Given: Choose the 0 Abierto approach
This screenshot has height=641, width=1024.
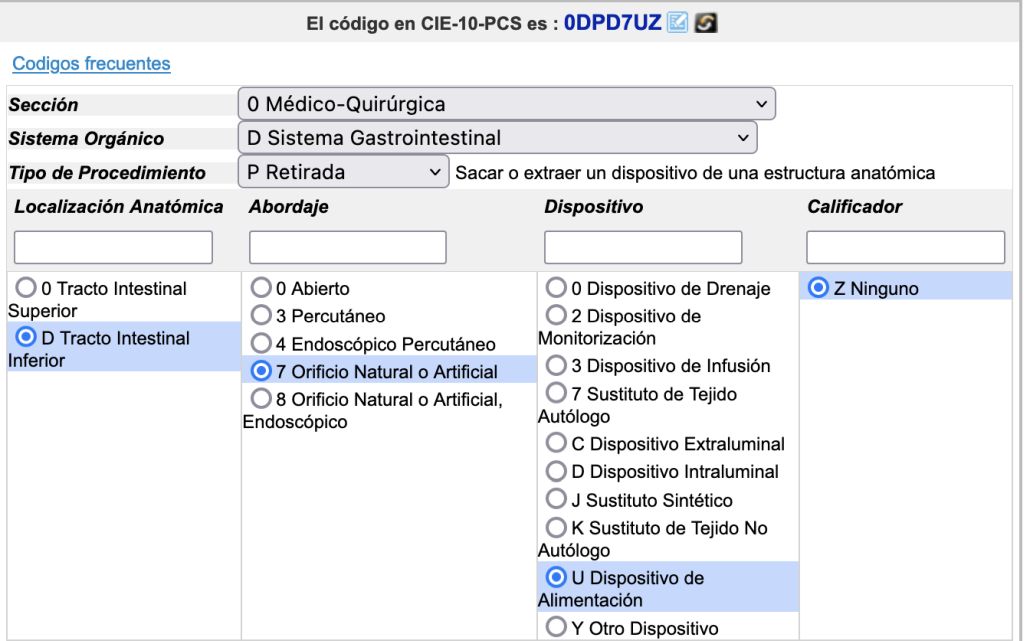Looking at the screenshot, I should pos(262,289).
